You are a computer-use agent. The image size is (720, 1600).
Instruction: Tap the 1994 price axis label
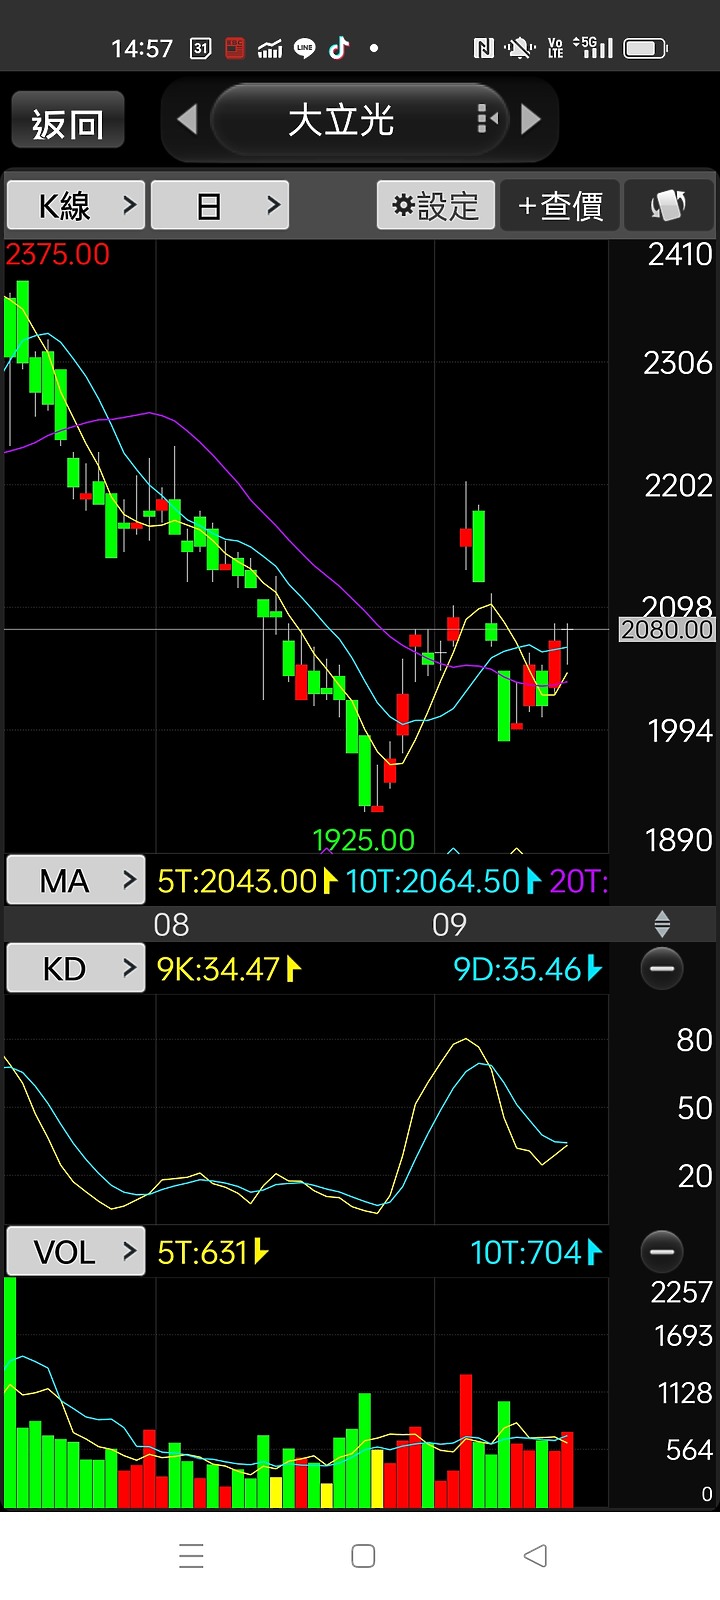pyautogui.click(x=680, y=730)
